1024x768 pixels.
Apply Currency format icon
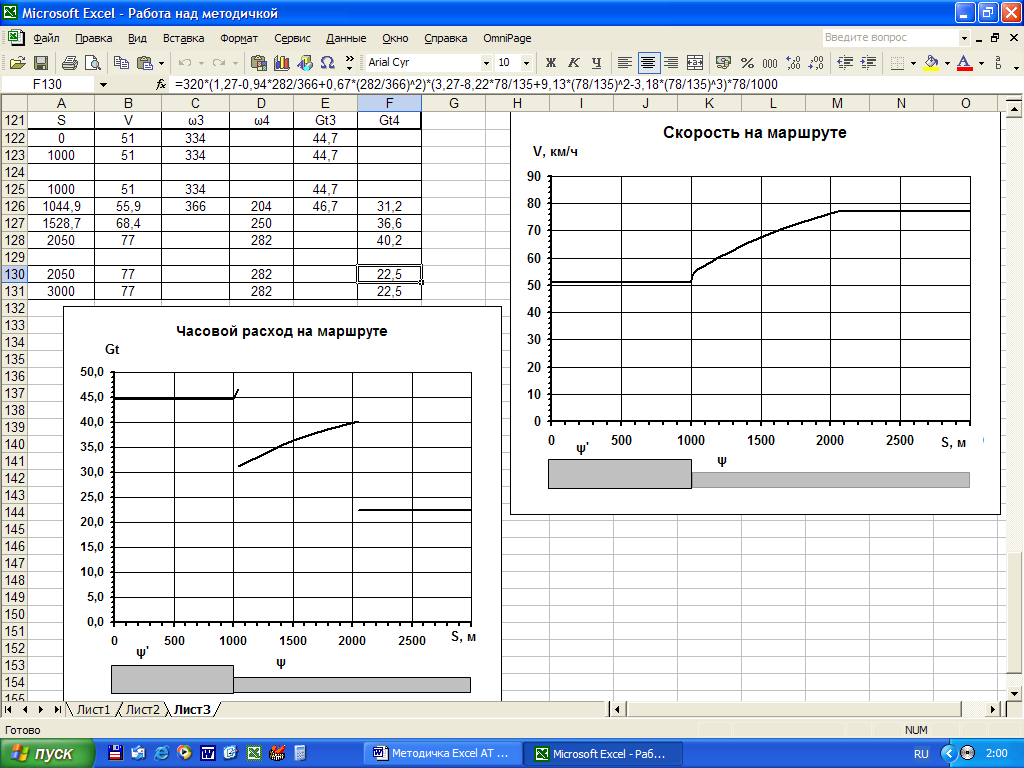723,63
